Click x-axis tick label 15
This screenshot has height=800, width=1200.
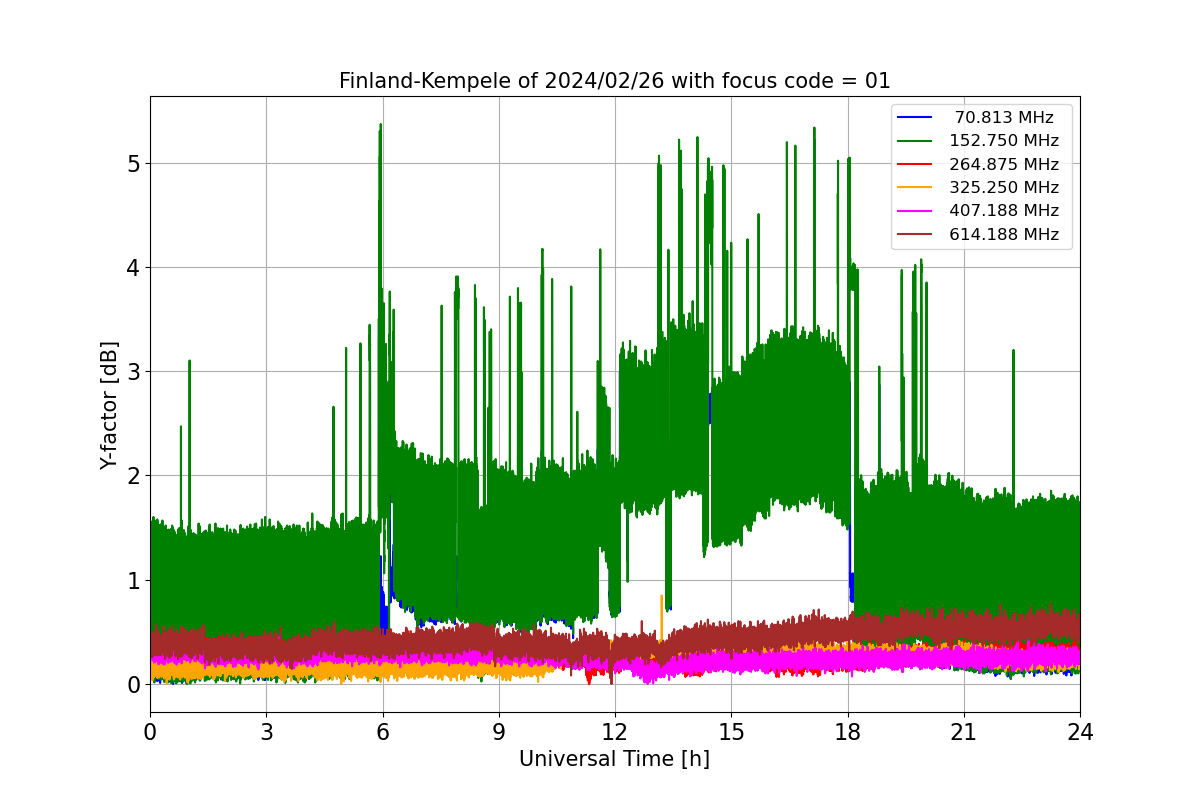(731, 732)
